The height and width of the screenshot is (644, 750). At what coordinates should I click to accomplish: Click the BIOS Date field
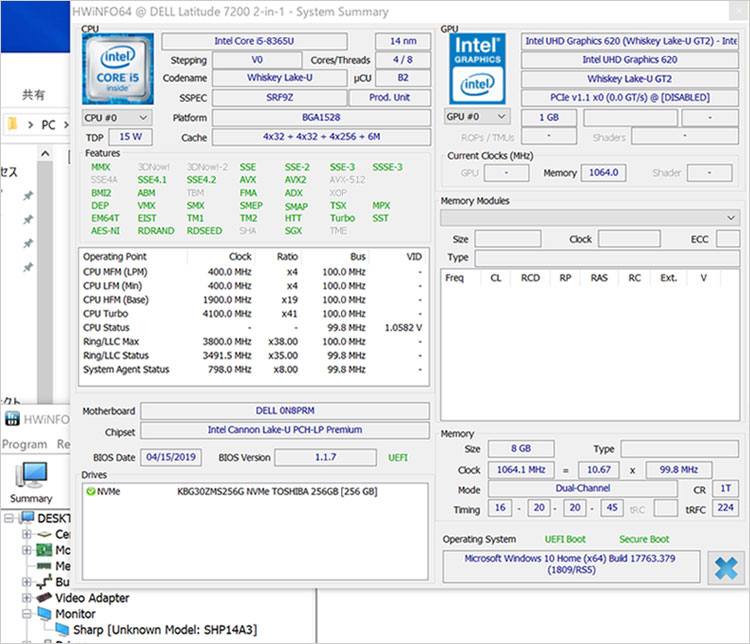coord(173,457)
